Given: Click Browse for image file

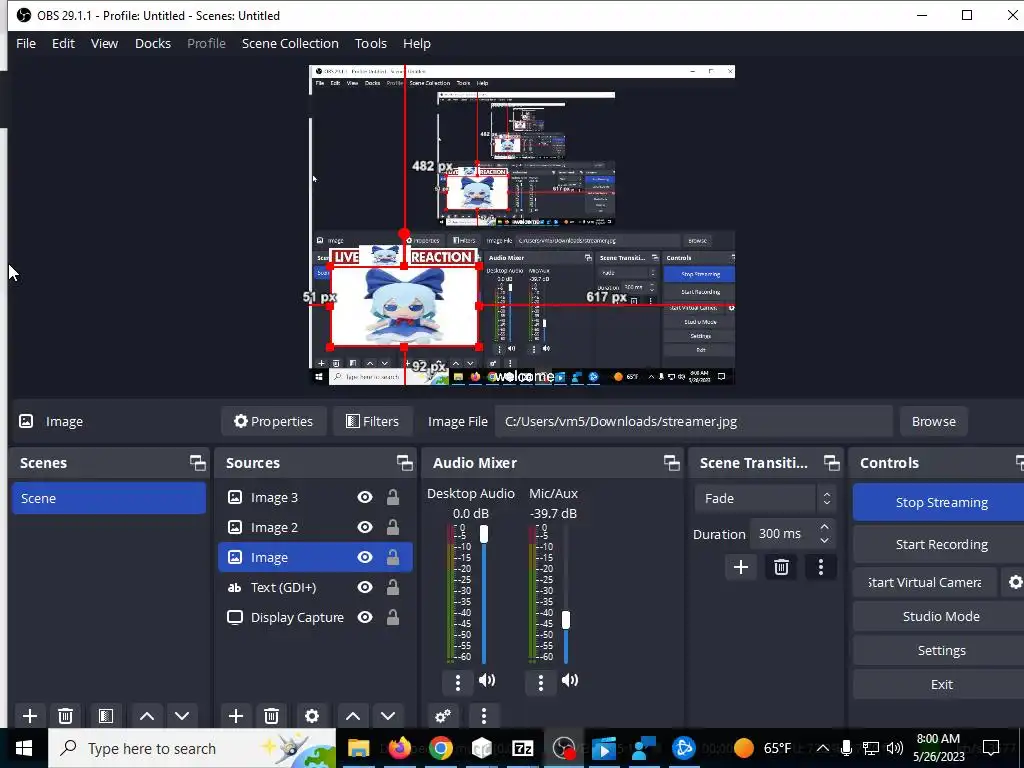Looking at the screenshot, I should tap(934, 421).
